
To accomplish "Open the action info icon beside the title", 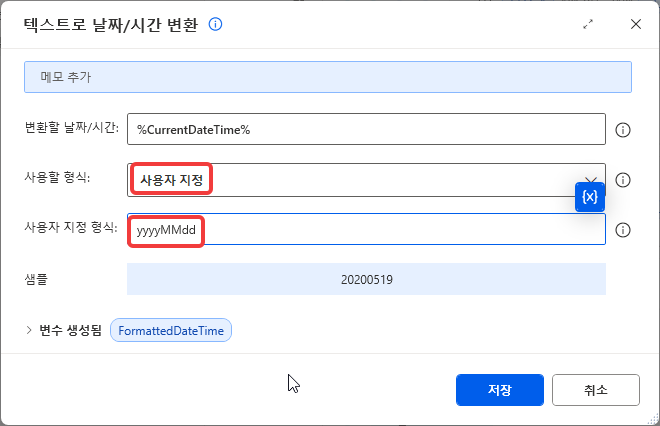I will coord(216,24).
